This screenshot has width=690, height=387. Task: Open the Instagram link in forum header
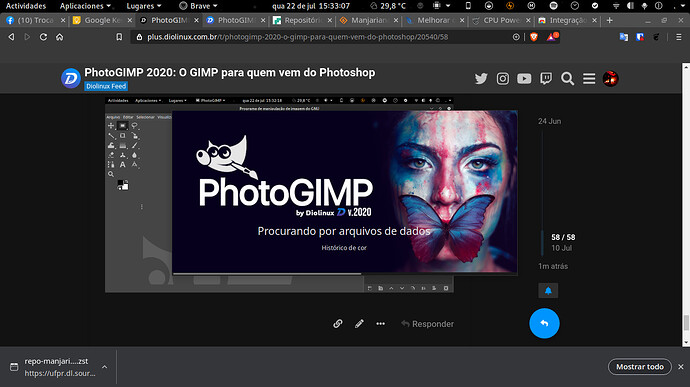pos(503,78)
